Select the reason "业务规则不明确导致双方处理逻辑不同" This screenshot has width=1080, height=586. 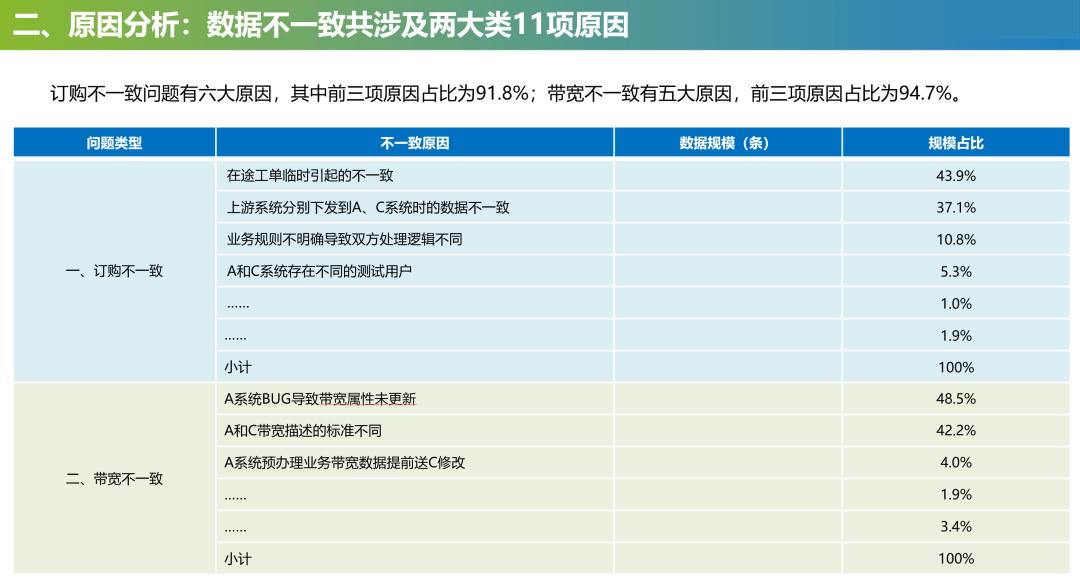tap(344, 239)
